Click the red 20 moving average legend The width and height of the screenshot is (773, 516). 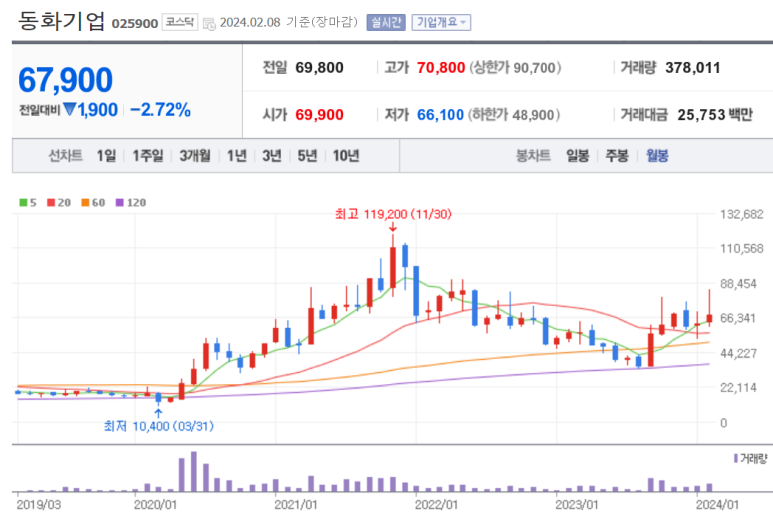(59, 203)
